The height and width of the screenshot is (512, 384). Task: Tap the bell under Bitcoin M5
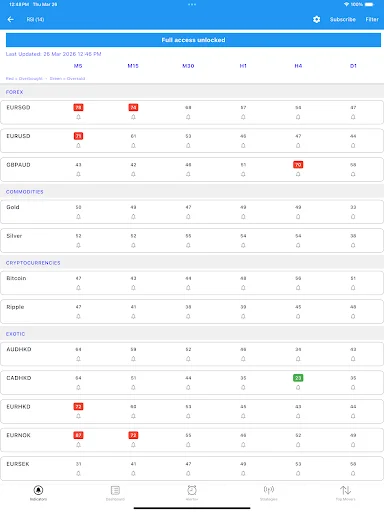pyautogui.click(x=78, y=288)
